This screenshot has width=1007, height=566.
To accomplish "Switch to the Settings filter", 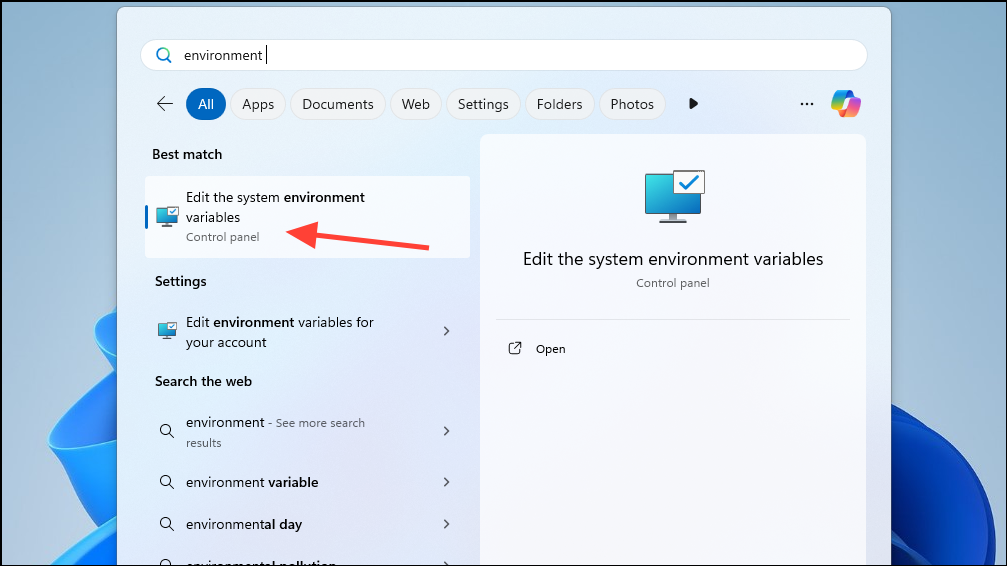I will 483,104.
